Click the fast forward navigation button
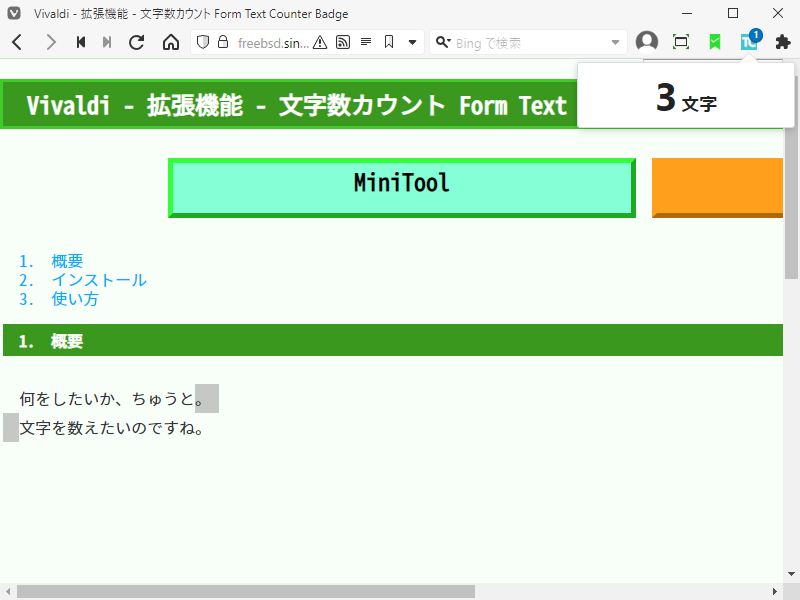This screenshot has width=800, height=600. pyautogui.click(x=107, y=42)
